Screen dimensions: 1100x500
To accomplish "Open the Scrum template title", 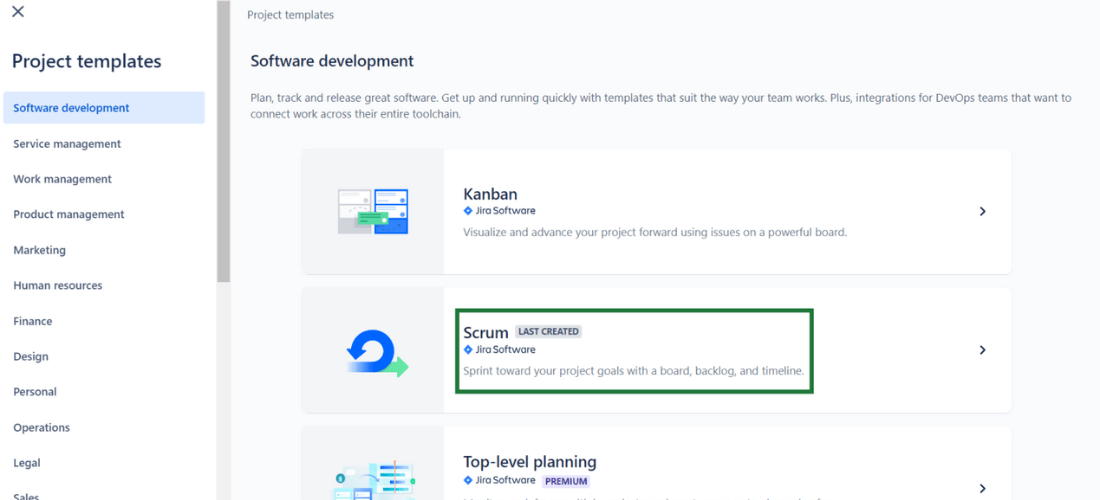I will point(485,332).
